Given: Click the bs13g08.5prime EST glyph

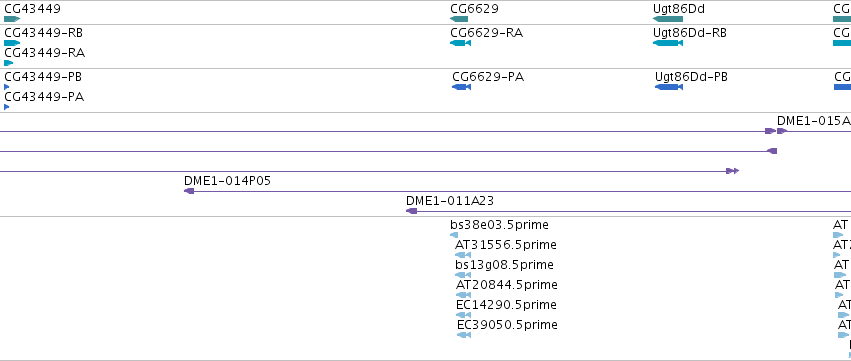Looking at the screenshot, I should pos(463,275).
